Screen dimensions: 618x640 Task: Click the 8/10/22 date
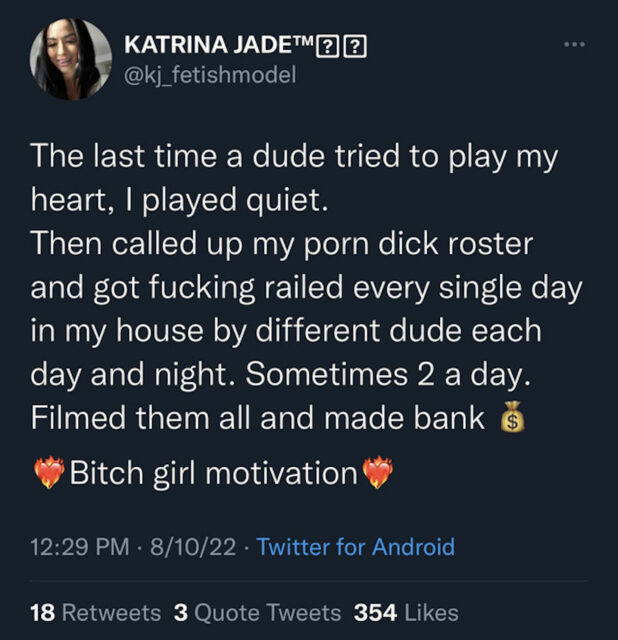point(193,547)
